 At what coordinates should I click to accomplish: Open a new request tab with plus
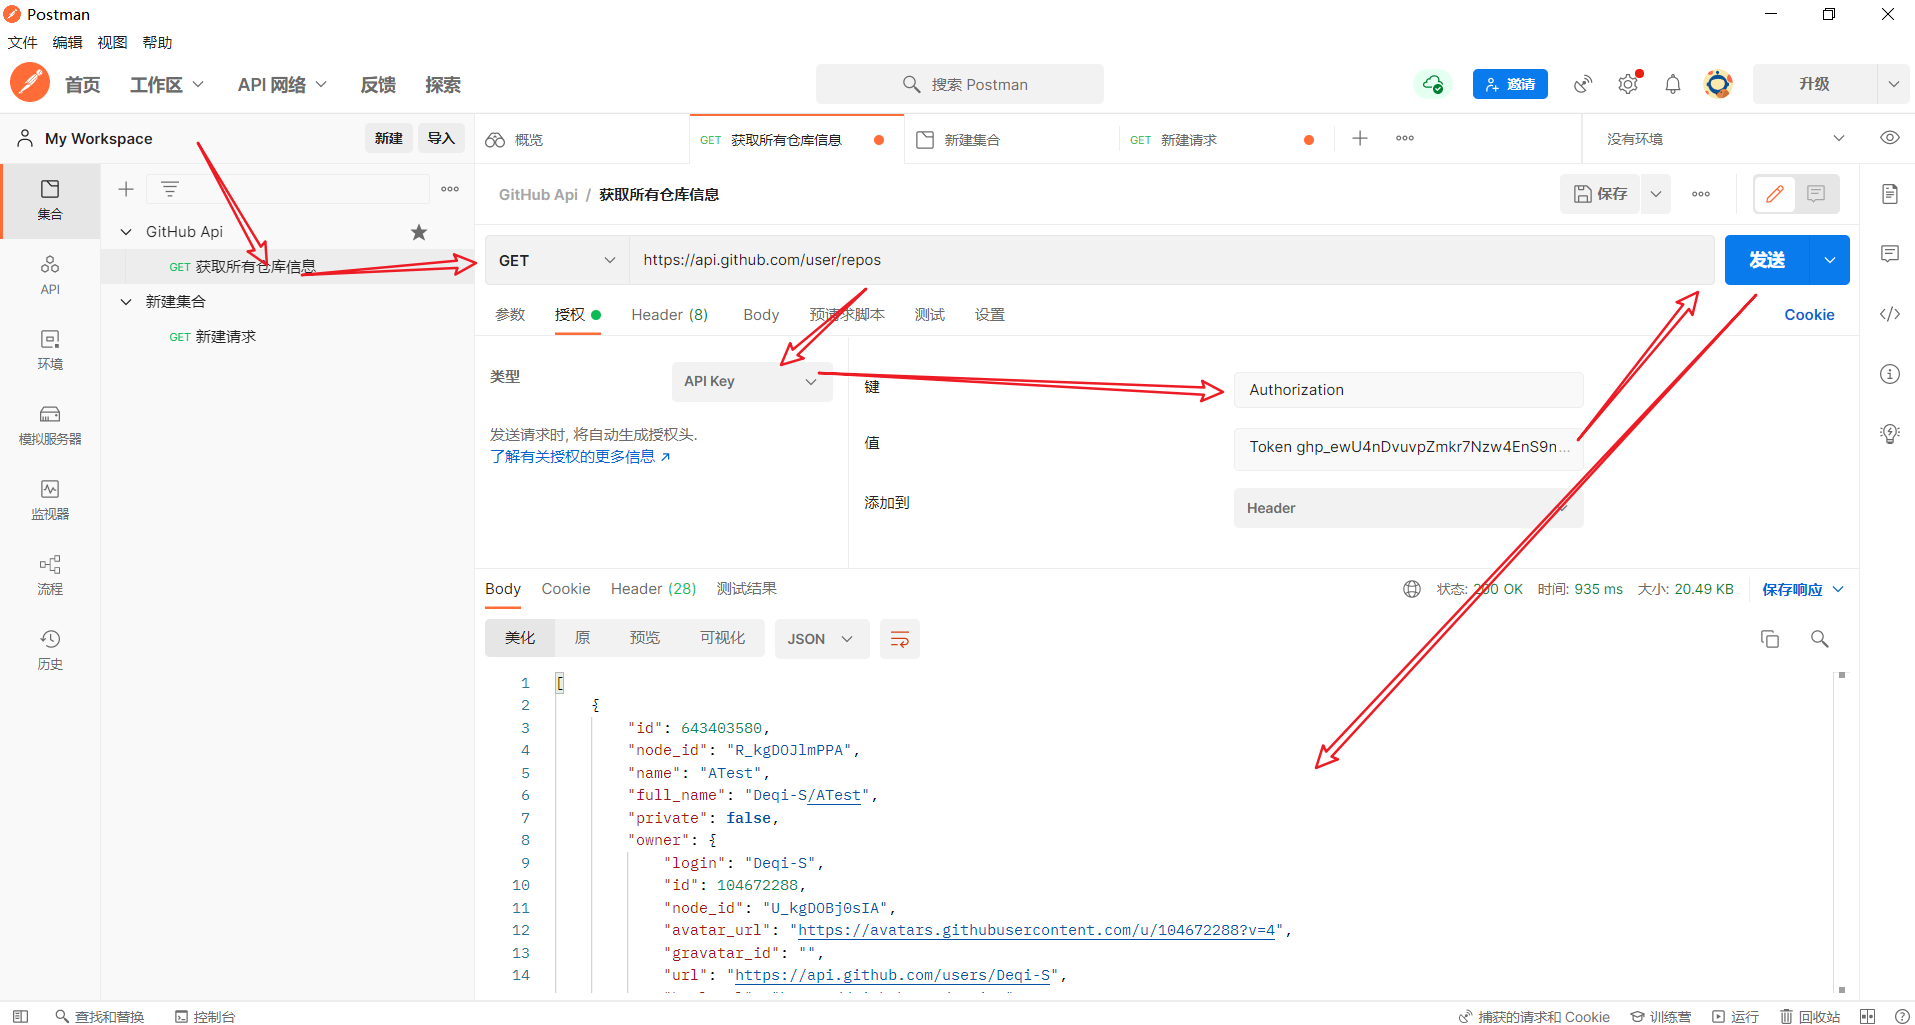click(x=1359, y=139)
